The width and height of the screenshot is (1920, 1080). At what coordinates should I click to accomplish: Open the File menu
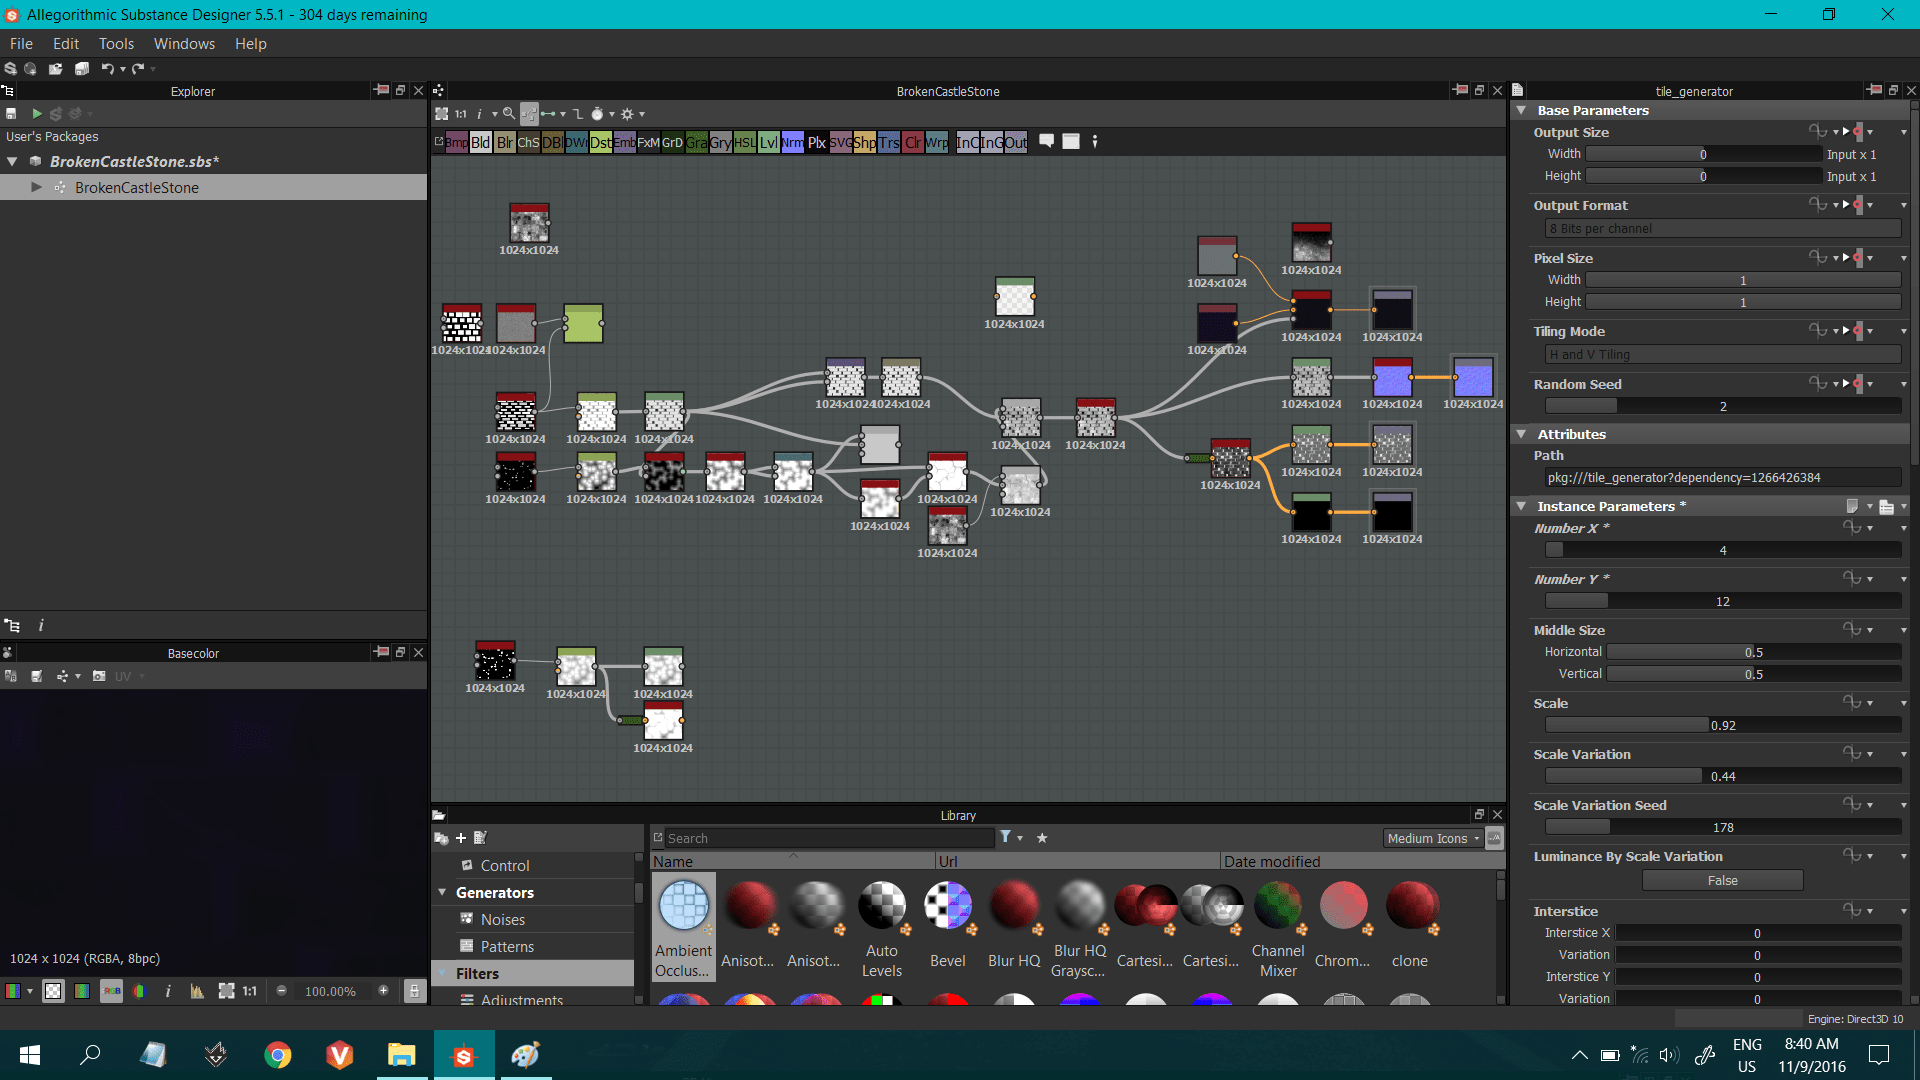[21, 44]
